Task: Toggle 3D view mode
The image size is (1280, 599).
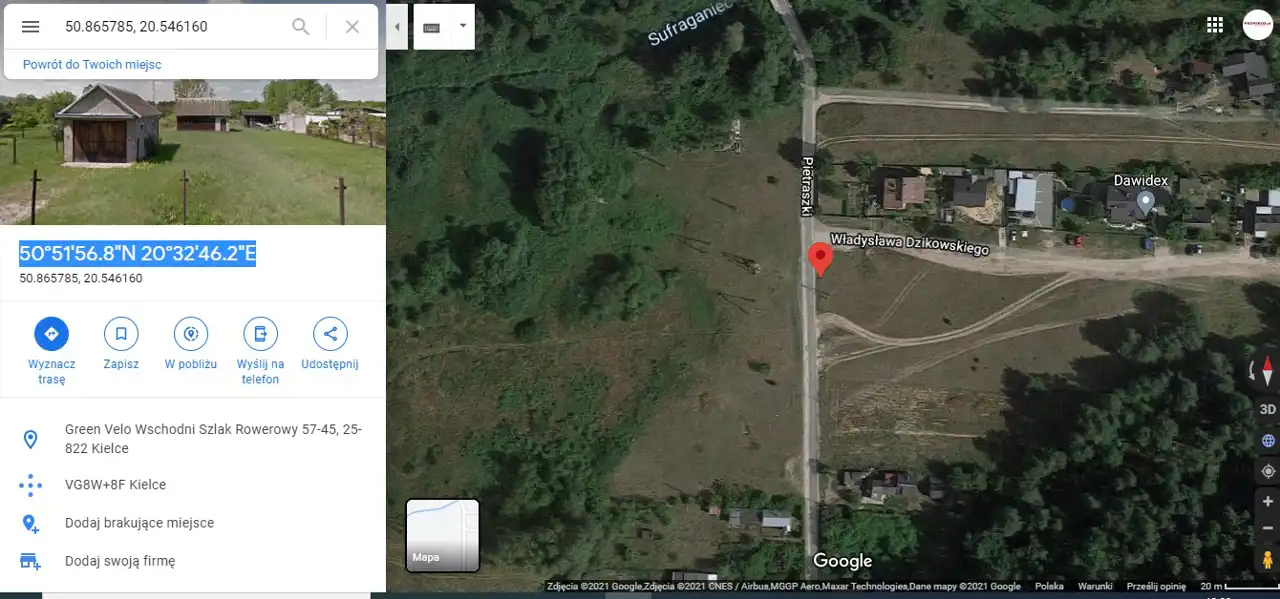Action: click(x=1267, y=409)
